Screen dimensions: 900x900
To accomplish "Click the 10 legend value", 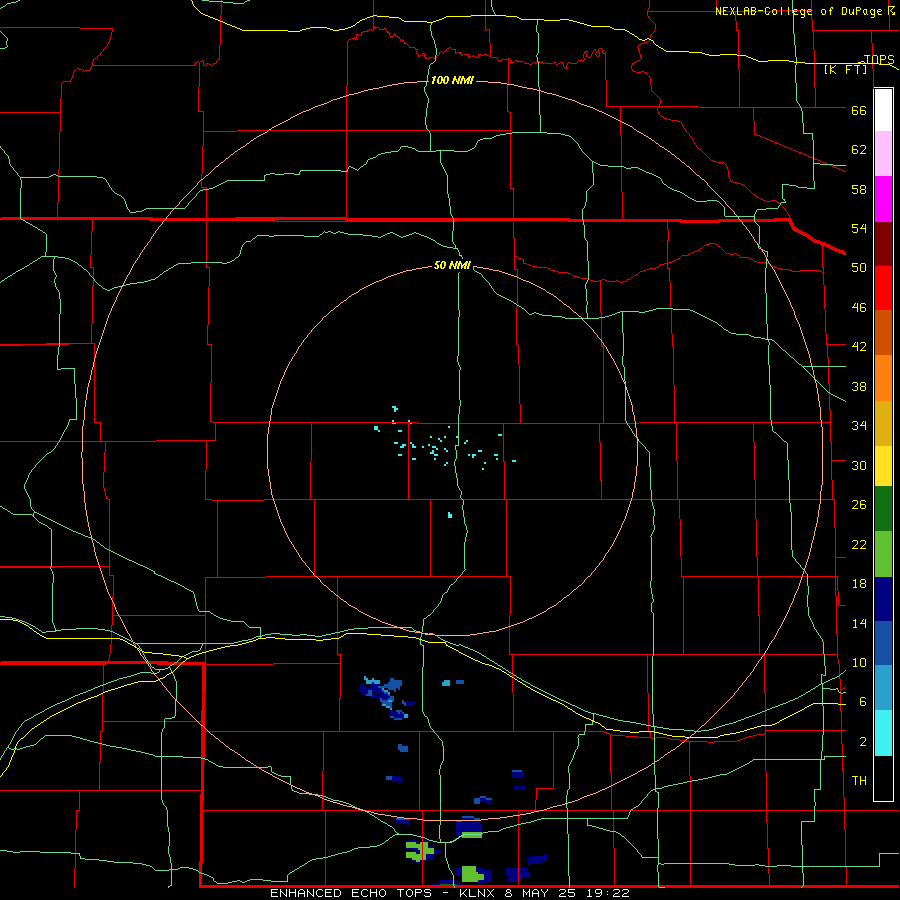I will [x=859, y=662].
